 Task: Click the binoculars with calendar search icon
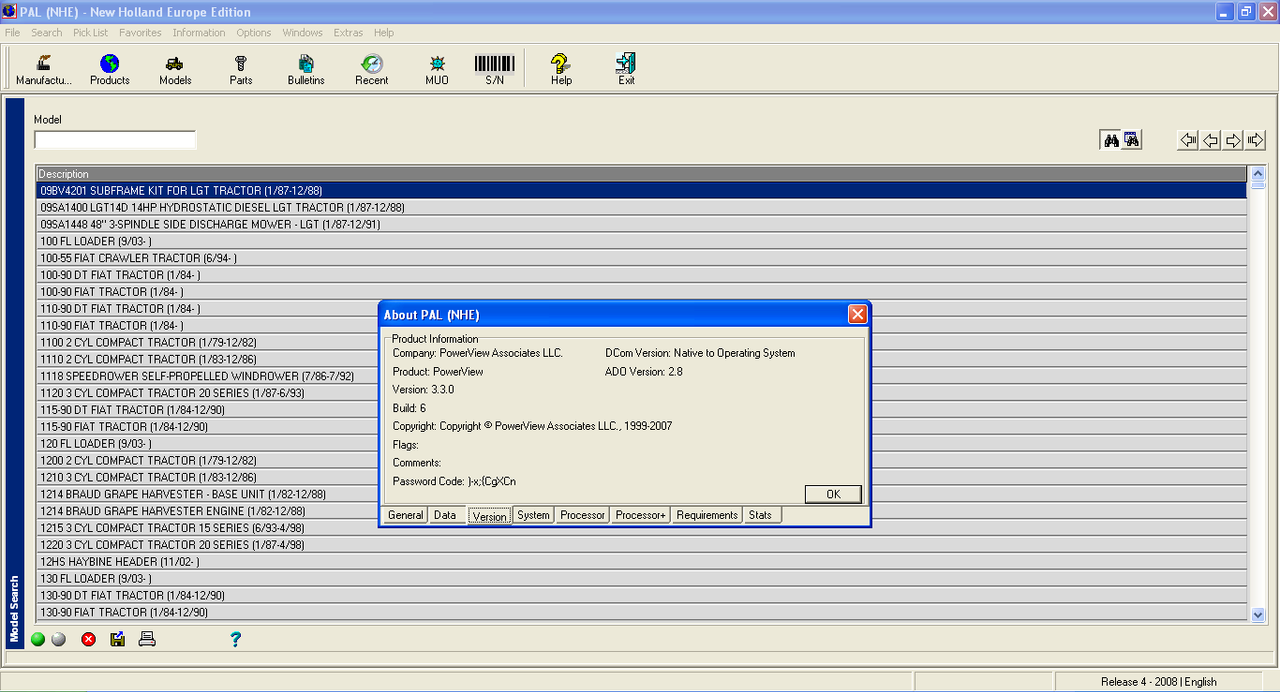coord(1131,140)
